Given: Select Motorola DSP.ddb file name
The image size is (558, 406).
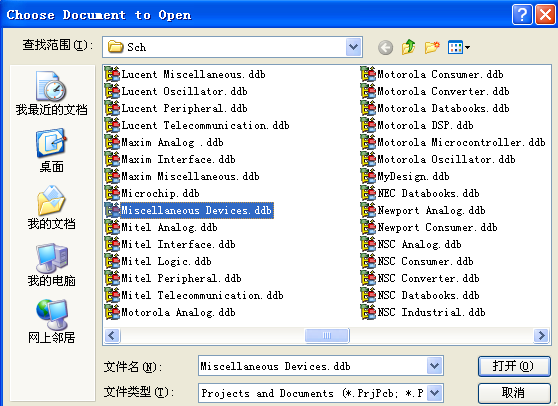Looking at the screenshot, I should click(425, 126).
